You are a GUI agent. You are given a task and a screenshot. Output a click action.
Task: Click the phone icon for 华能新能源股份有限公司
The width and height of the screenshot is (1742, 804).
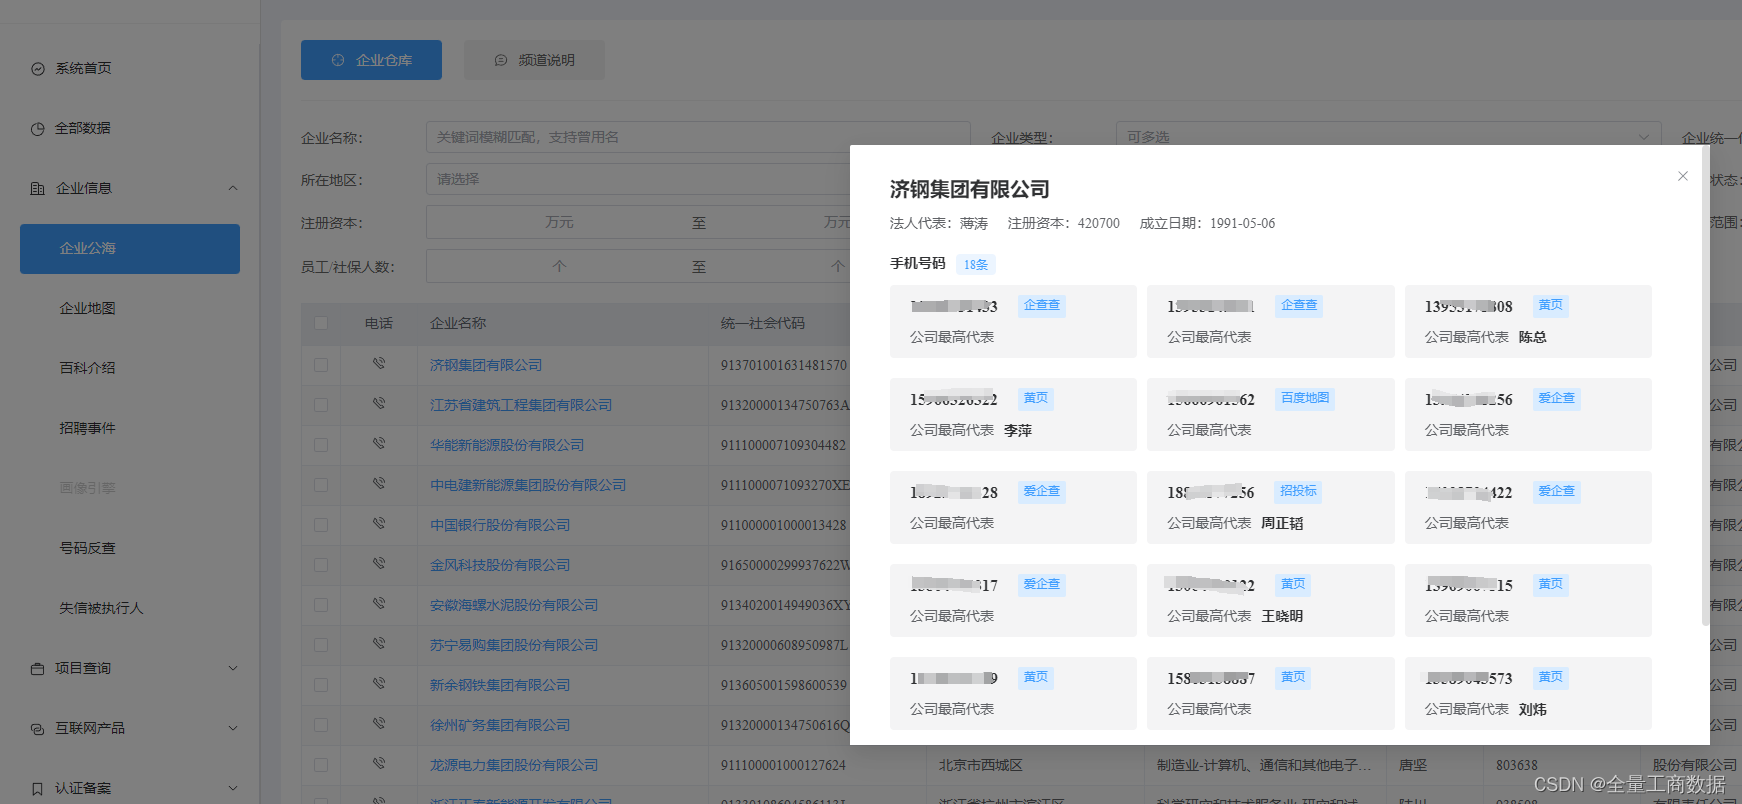[x=379, y=444]
